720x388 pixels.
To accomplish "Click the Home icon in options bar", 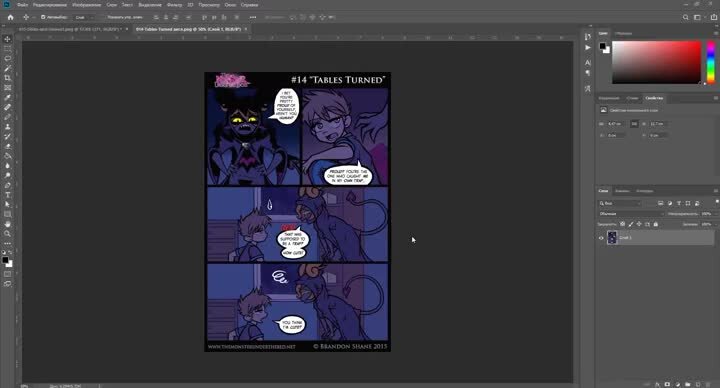I will coord(11,17).
